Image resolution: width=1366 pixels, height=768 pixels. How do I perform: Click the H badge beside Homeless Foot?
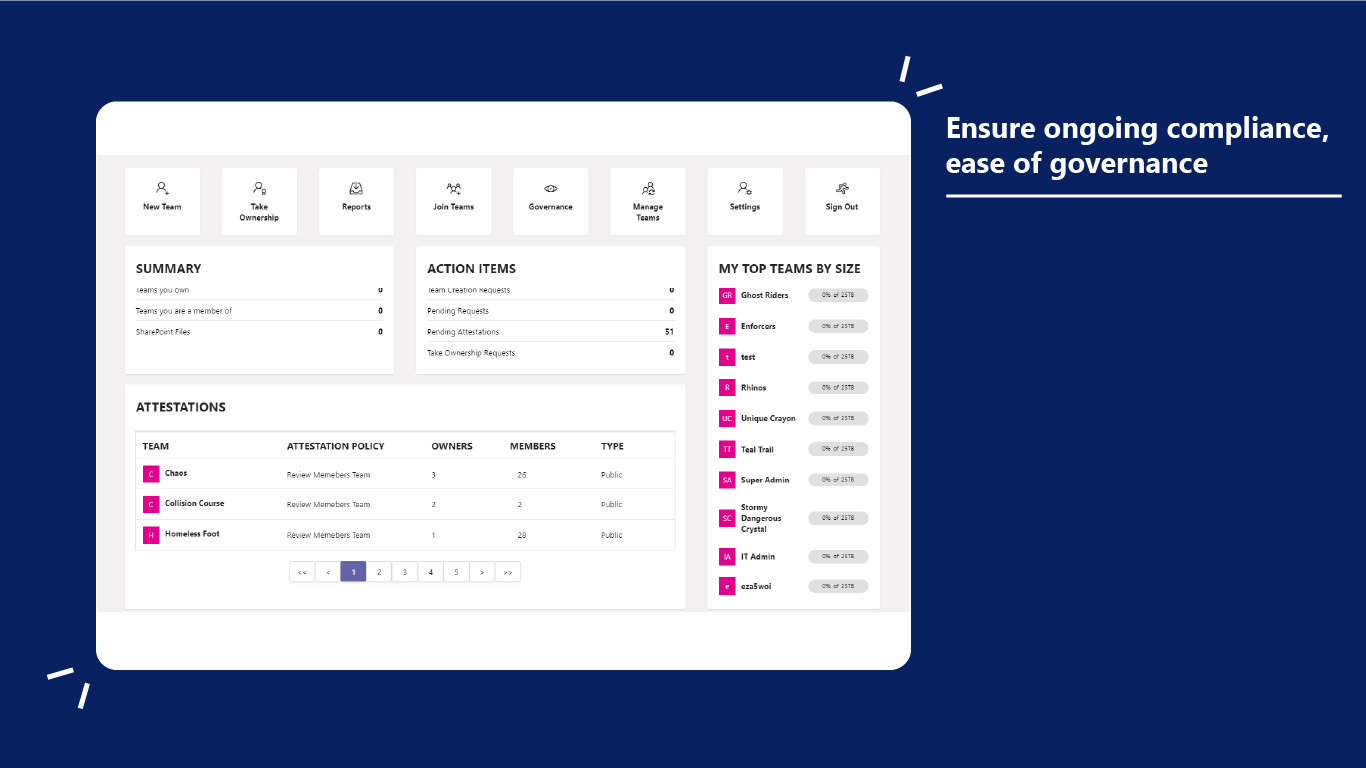pyautogui.click(x=151, y=535)
